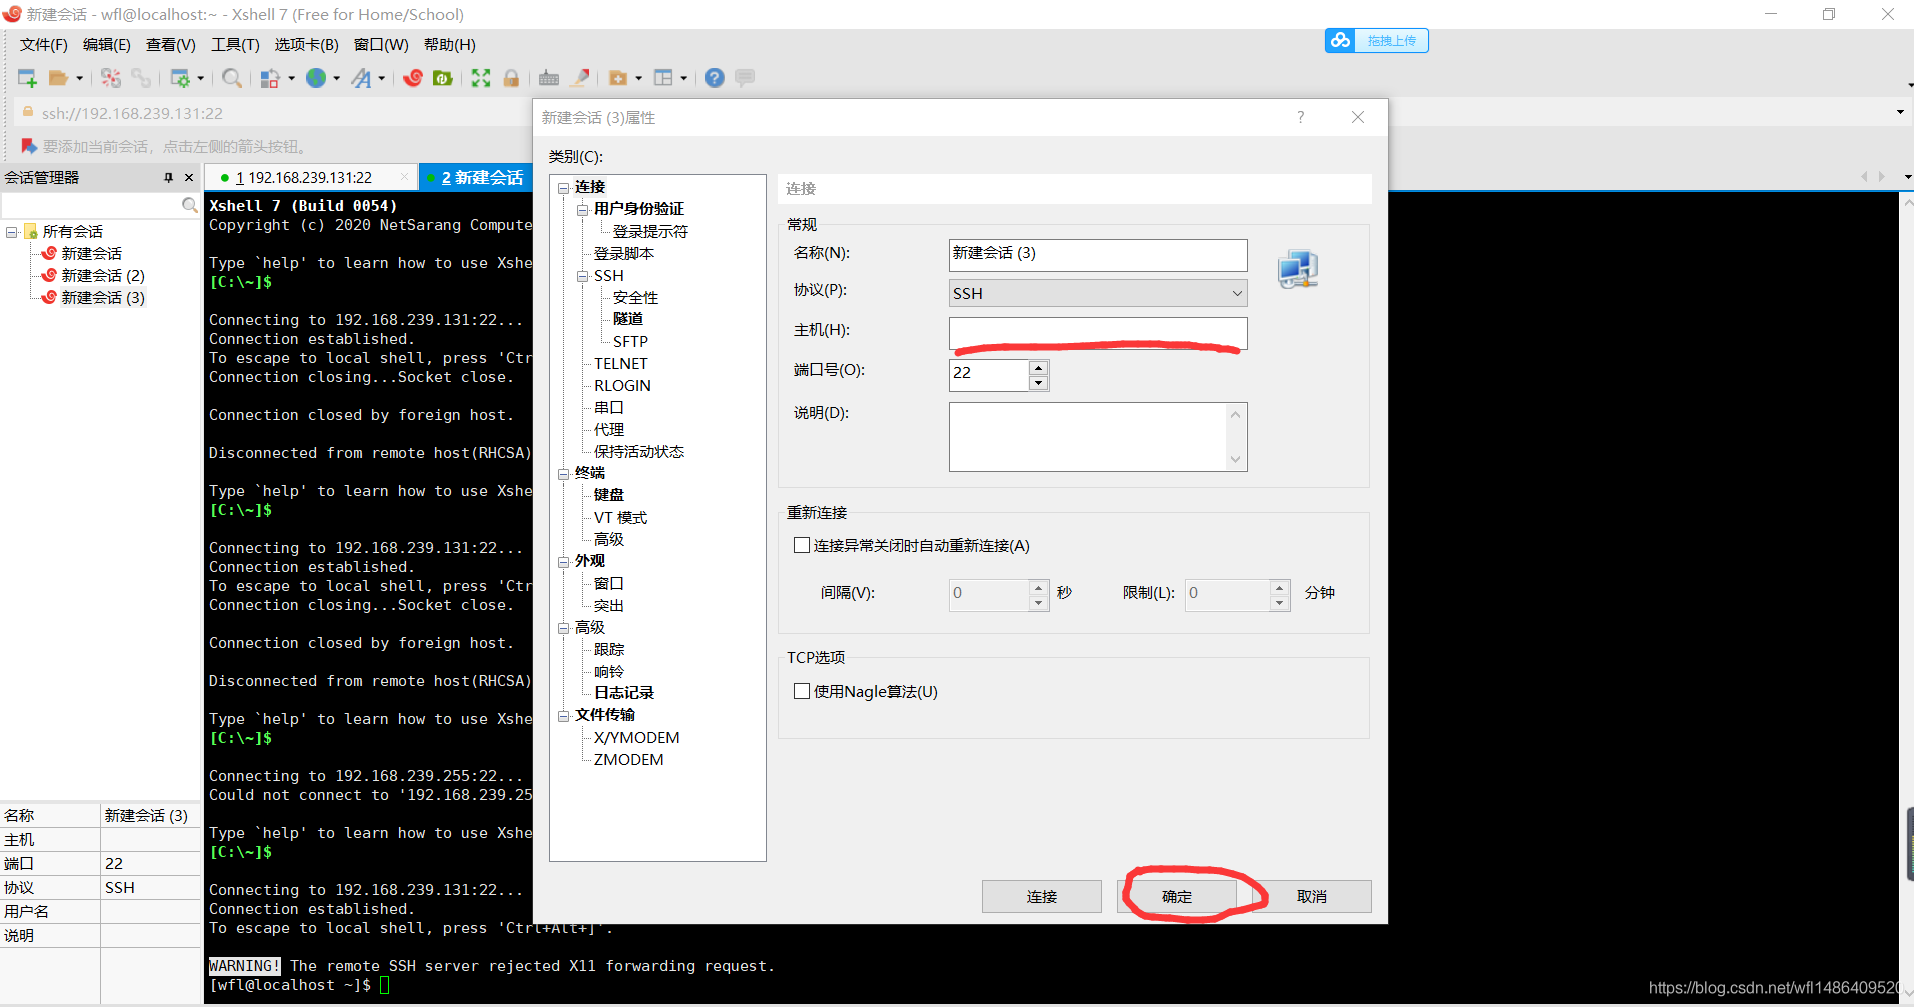Click the 主机(H) host input field
The width and height of the screenshot is (1914, 1007).
tap(1098, 333)
